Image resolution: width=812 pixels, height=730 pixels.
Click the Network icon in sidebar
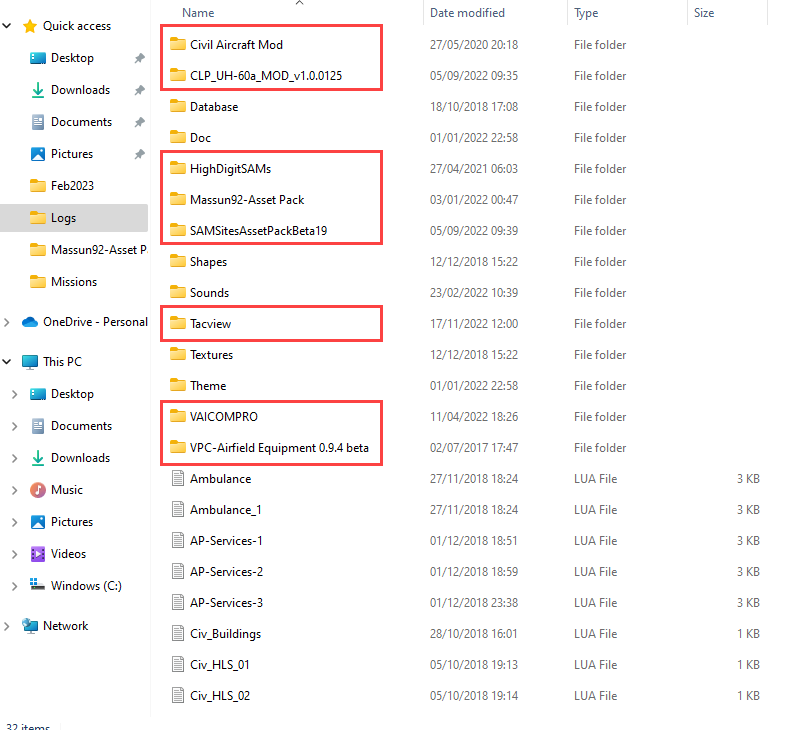(x=30, y=626)
